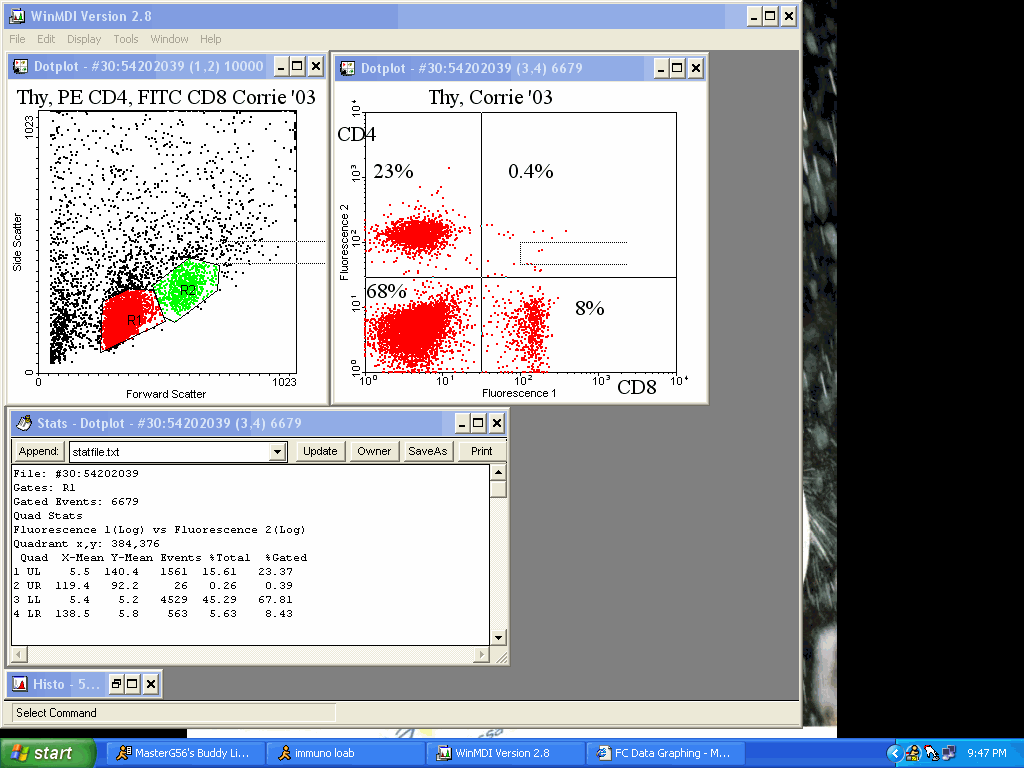Click the Forward/Side Scatter dotplot window icon

[x=20, y=67]
